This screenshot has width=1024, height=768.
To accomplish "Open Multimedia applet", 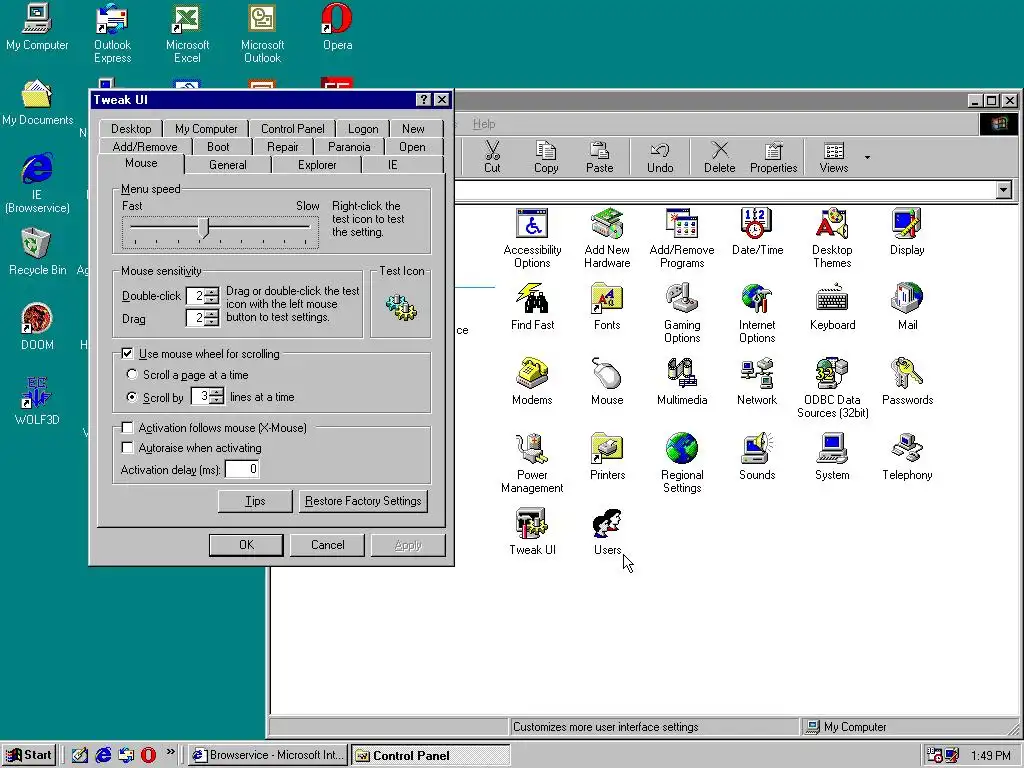I will pyautogui.click(x=682, y=382).
